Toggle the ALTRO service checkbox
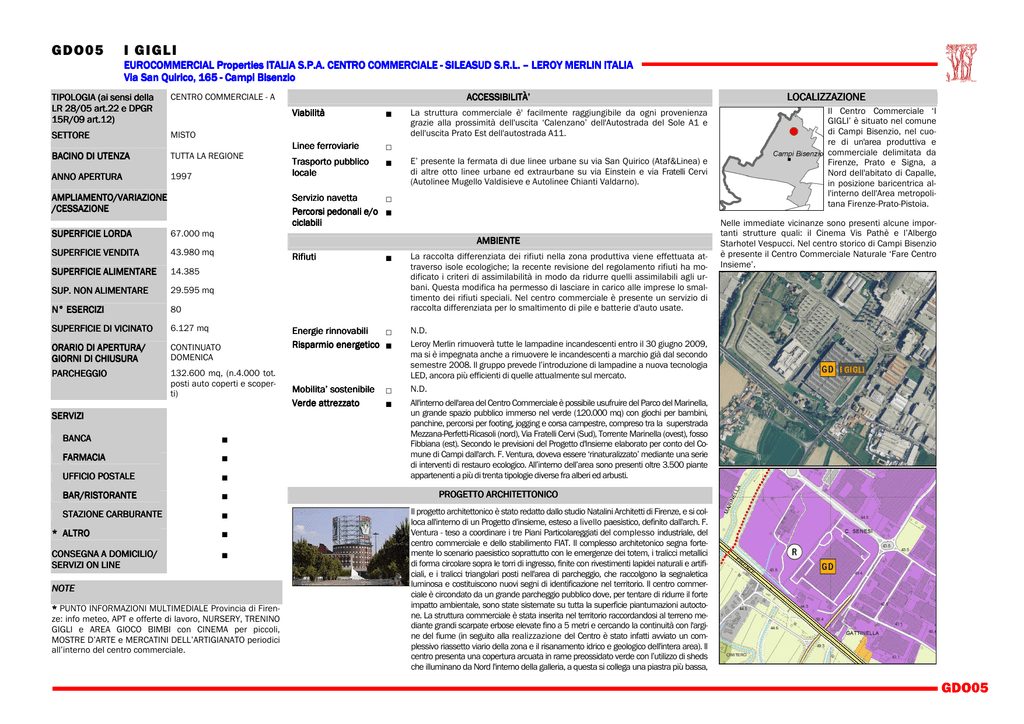Screen dimensions: 1024x724 225,535
